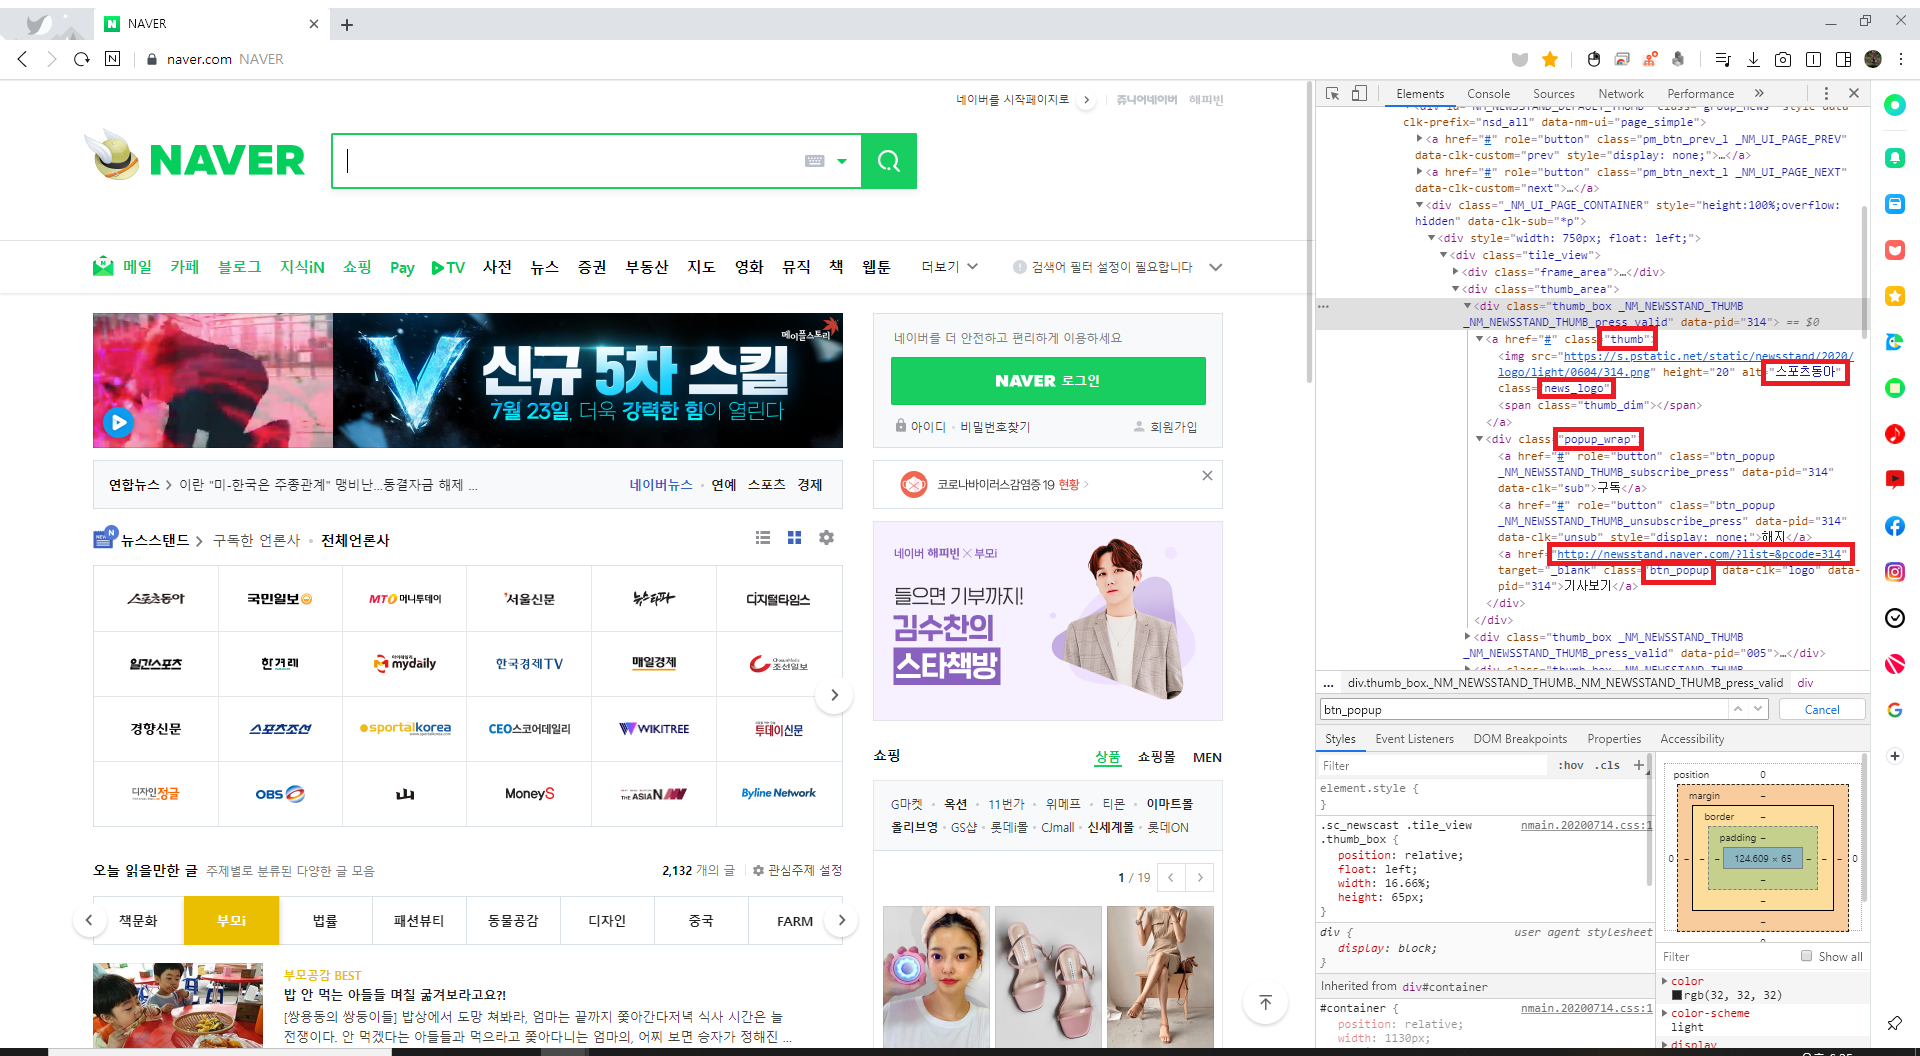The height and width of the screenshot is (1056, 1920).
Task: Open the Network tab in DevTools
Action: click(x=1620, y=93)
